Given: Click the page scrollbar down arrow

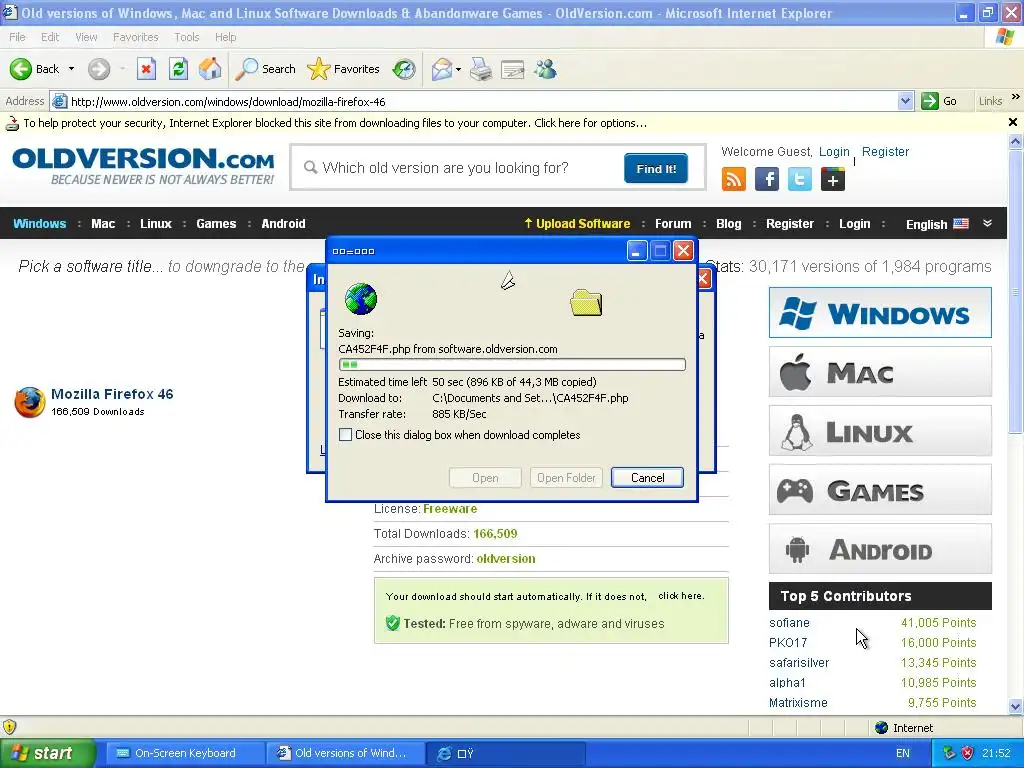Looking at the screenshot, I should click(1015, 706).
